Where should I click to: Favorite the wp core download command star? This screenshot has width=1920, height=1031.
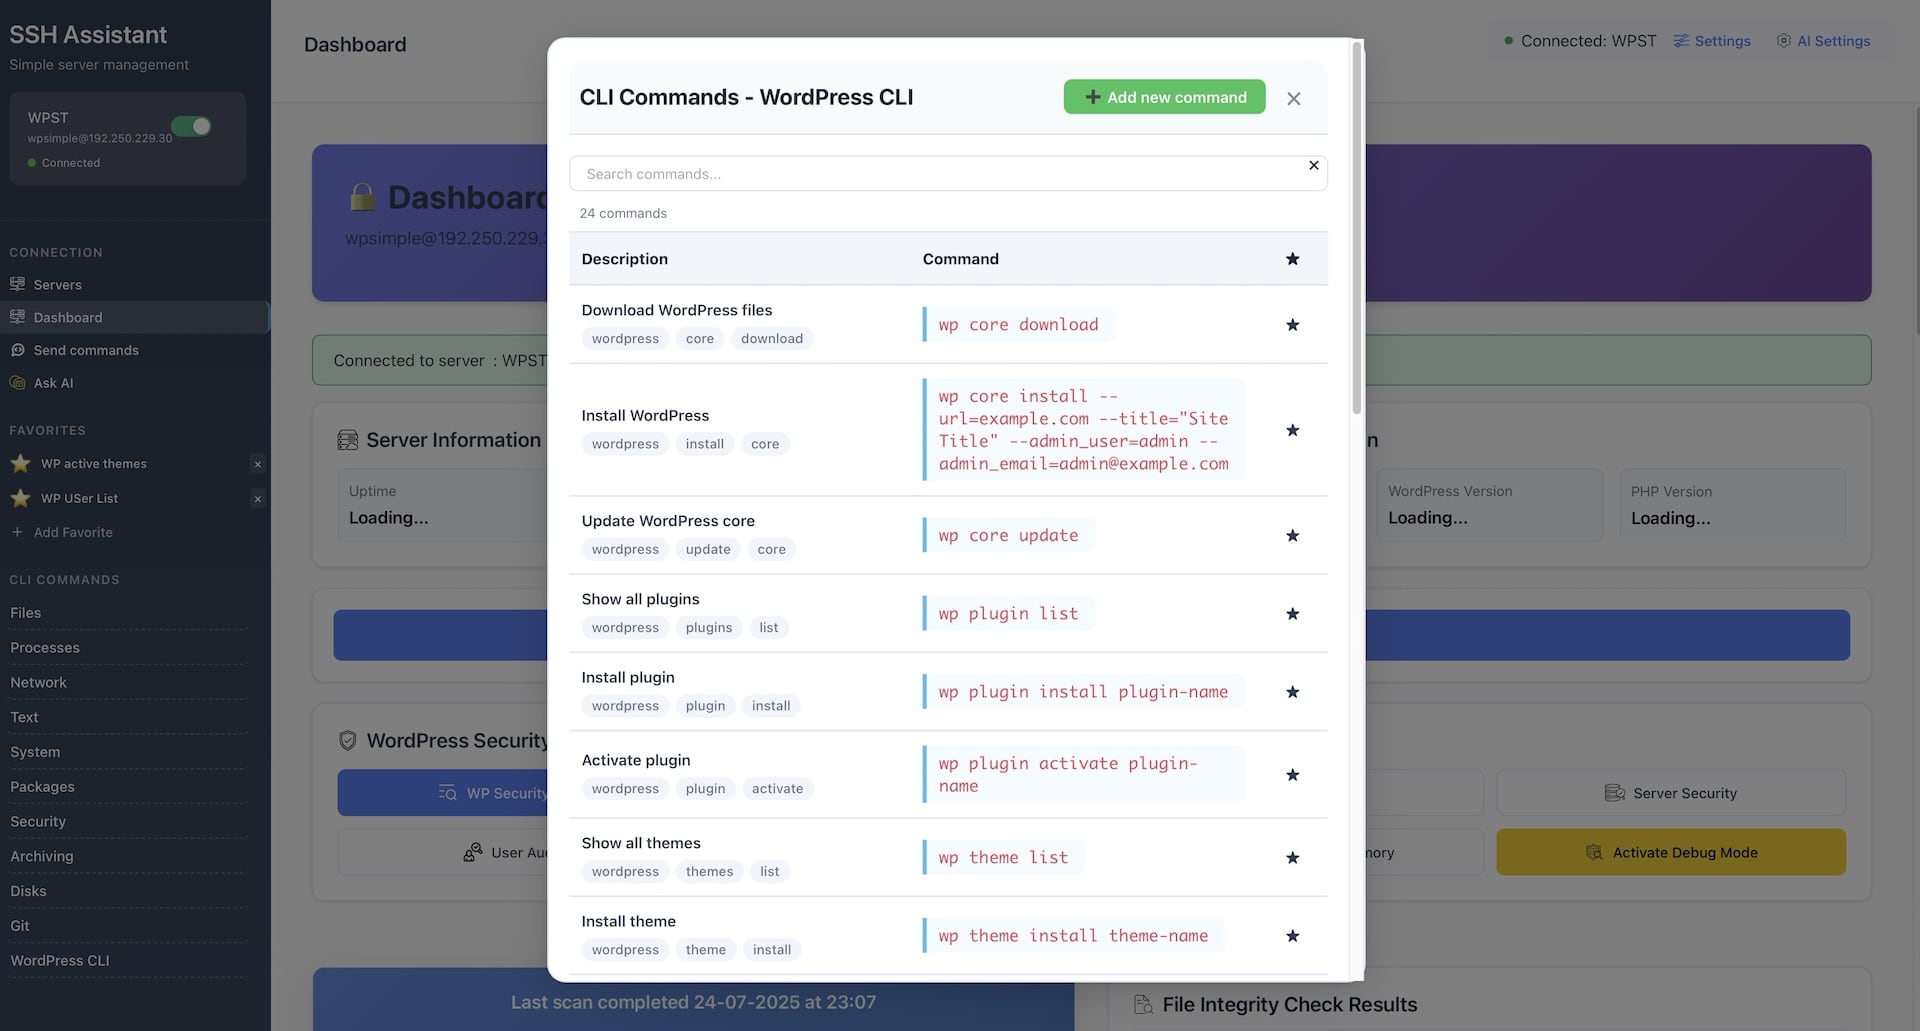(1292, 325)
